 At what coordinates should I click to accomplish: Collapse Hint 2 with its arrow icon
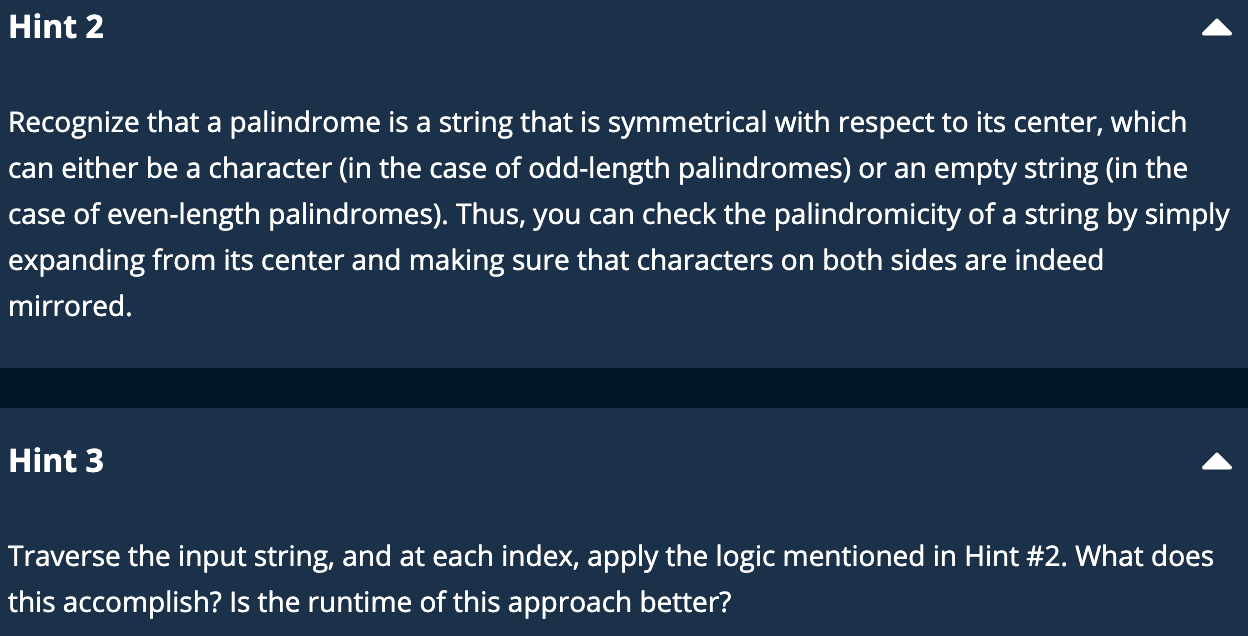coord(1216,30)
